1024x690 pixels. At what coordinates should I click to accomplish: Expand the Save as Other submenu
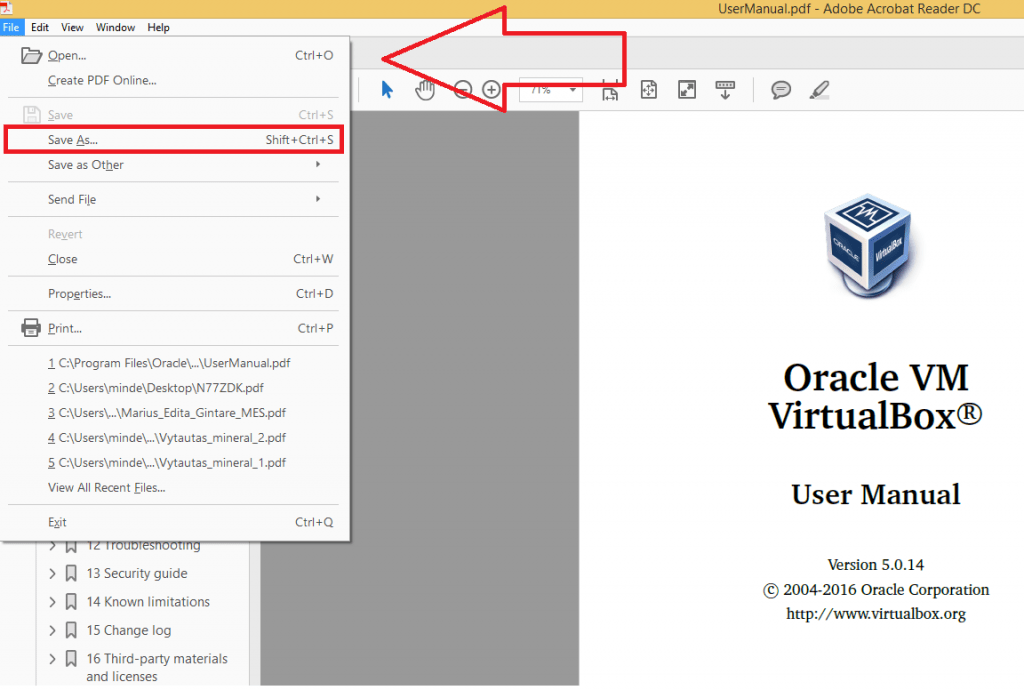(x=173, y=165)
